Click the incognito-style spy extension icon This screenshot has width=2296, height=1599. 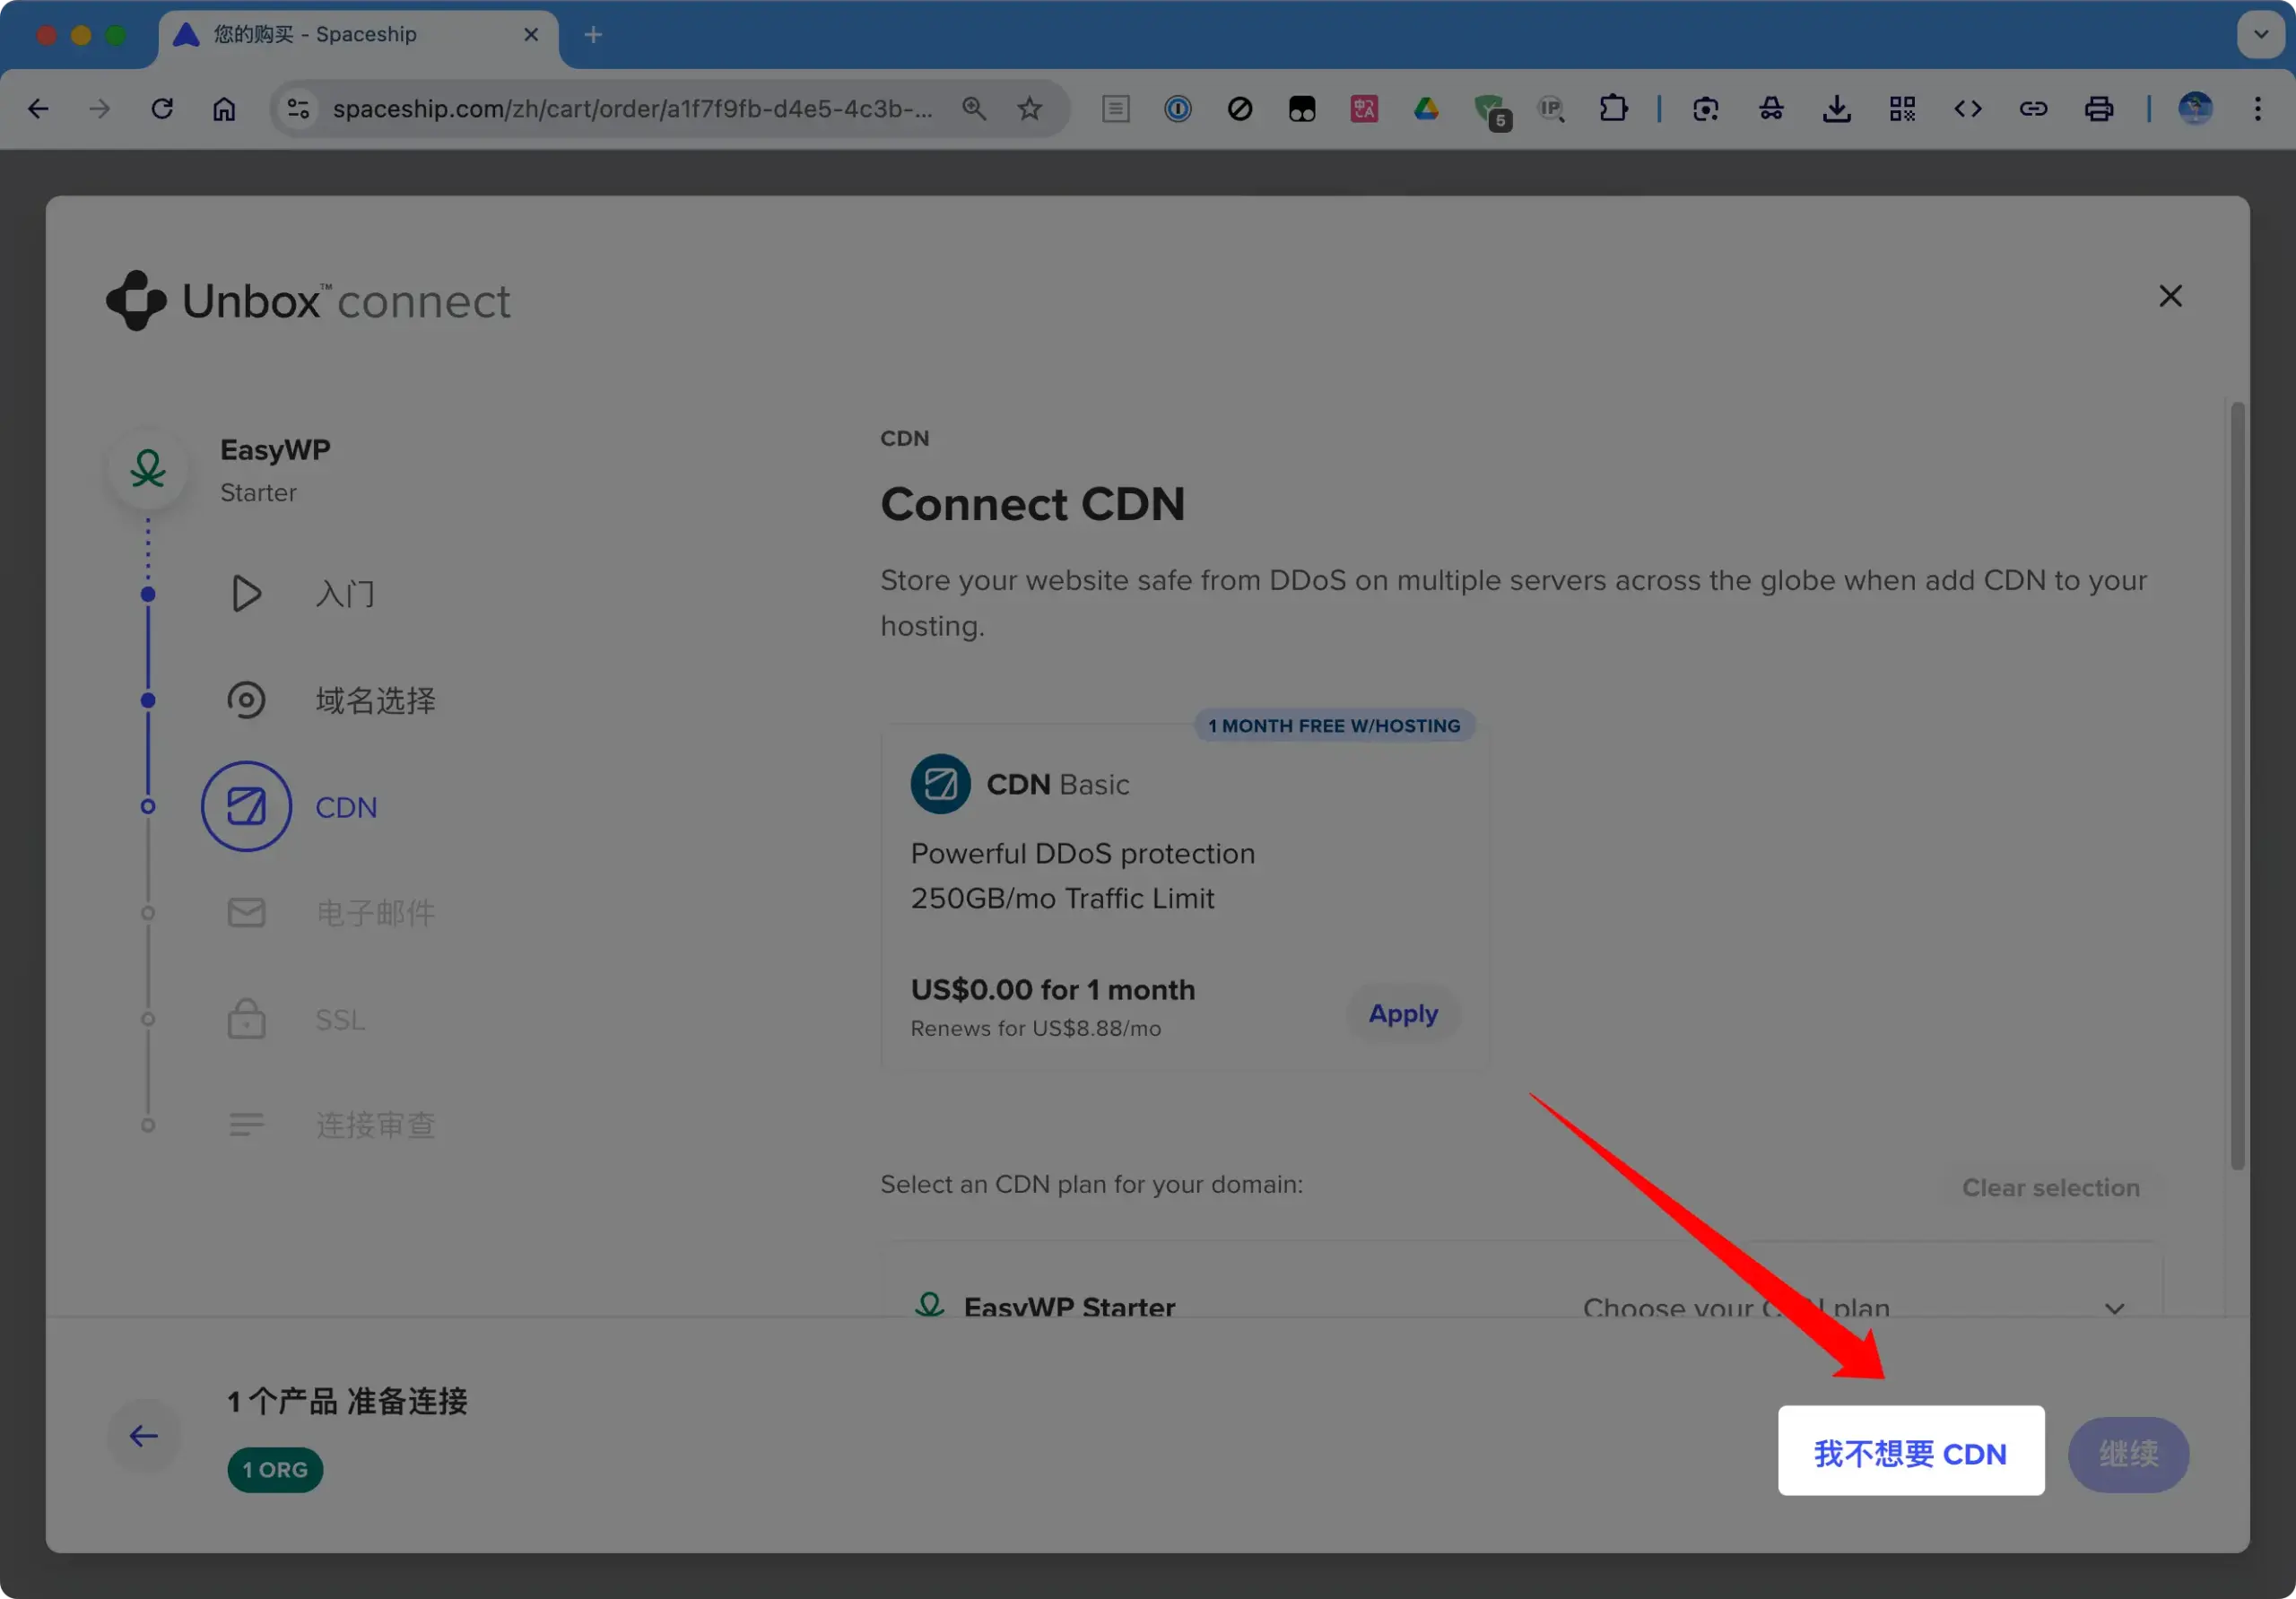click(x=1771, y=109)
